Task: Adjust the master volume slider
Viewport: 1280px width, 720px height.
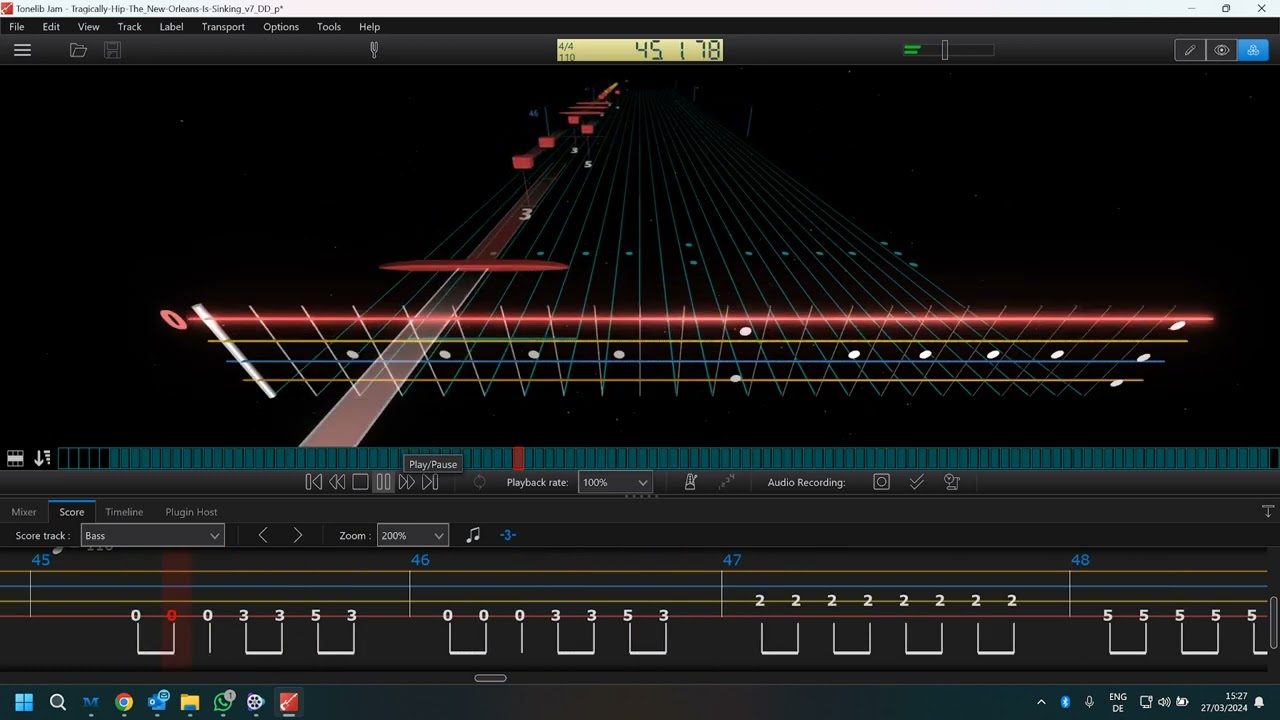Action: coord(948,50)
